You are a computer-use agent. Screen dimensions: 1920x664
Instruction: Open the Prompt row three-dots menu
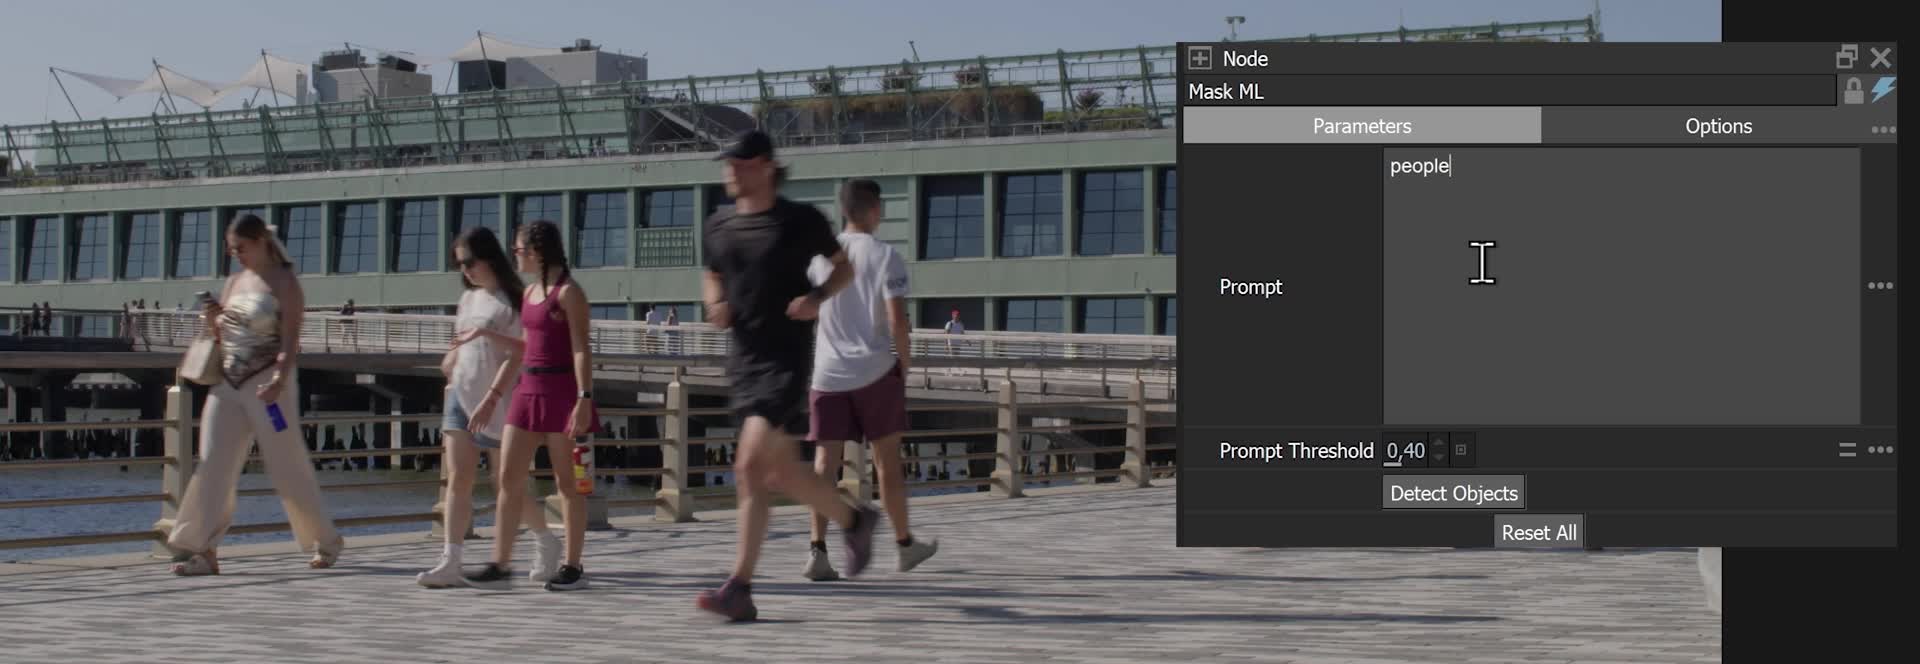1879,286
